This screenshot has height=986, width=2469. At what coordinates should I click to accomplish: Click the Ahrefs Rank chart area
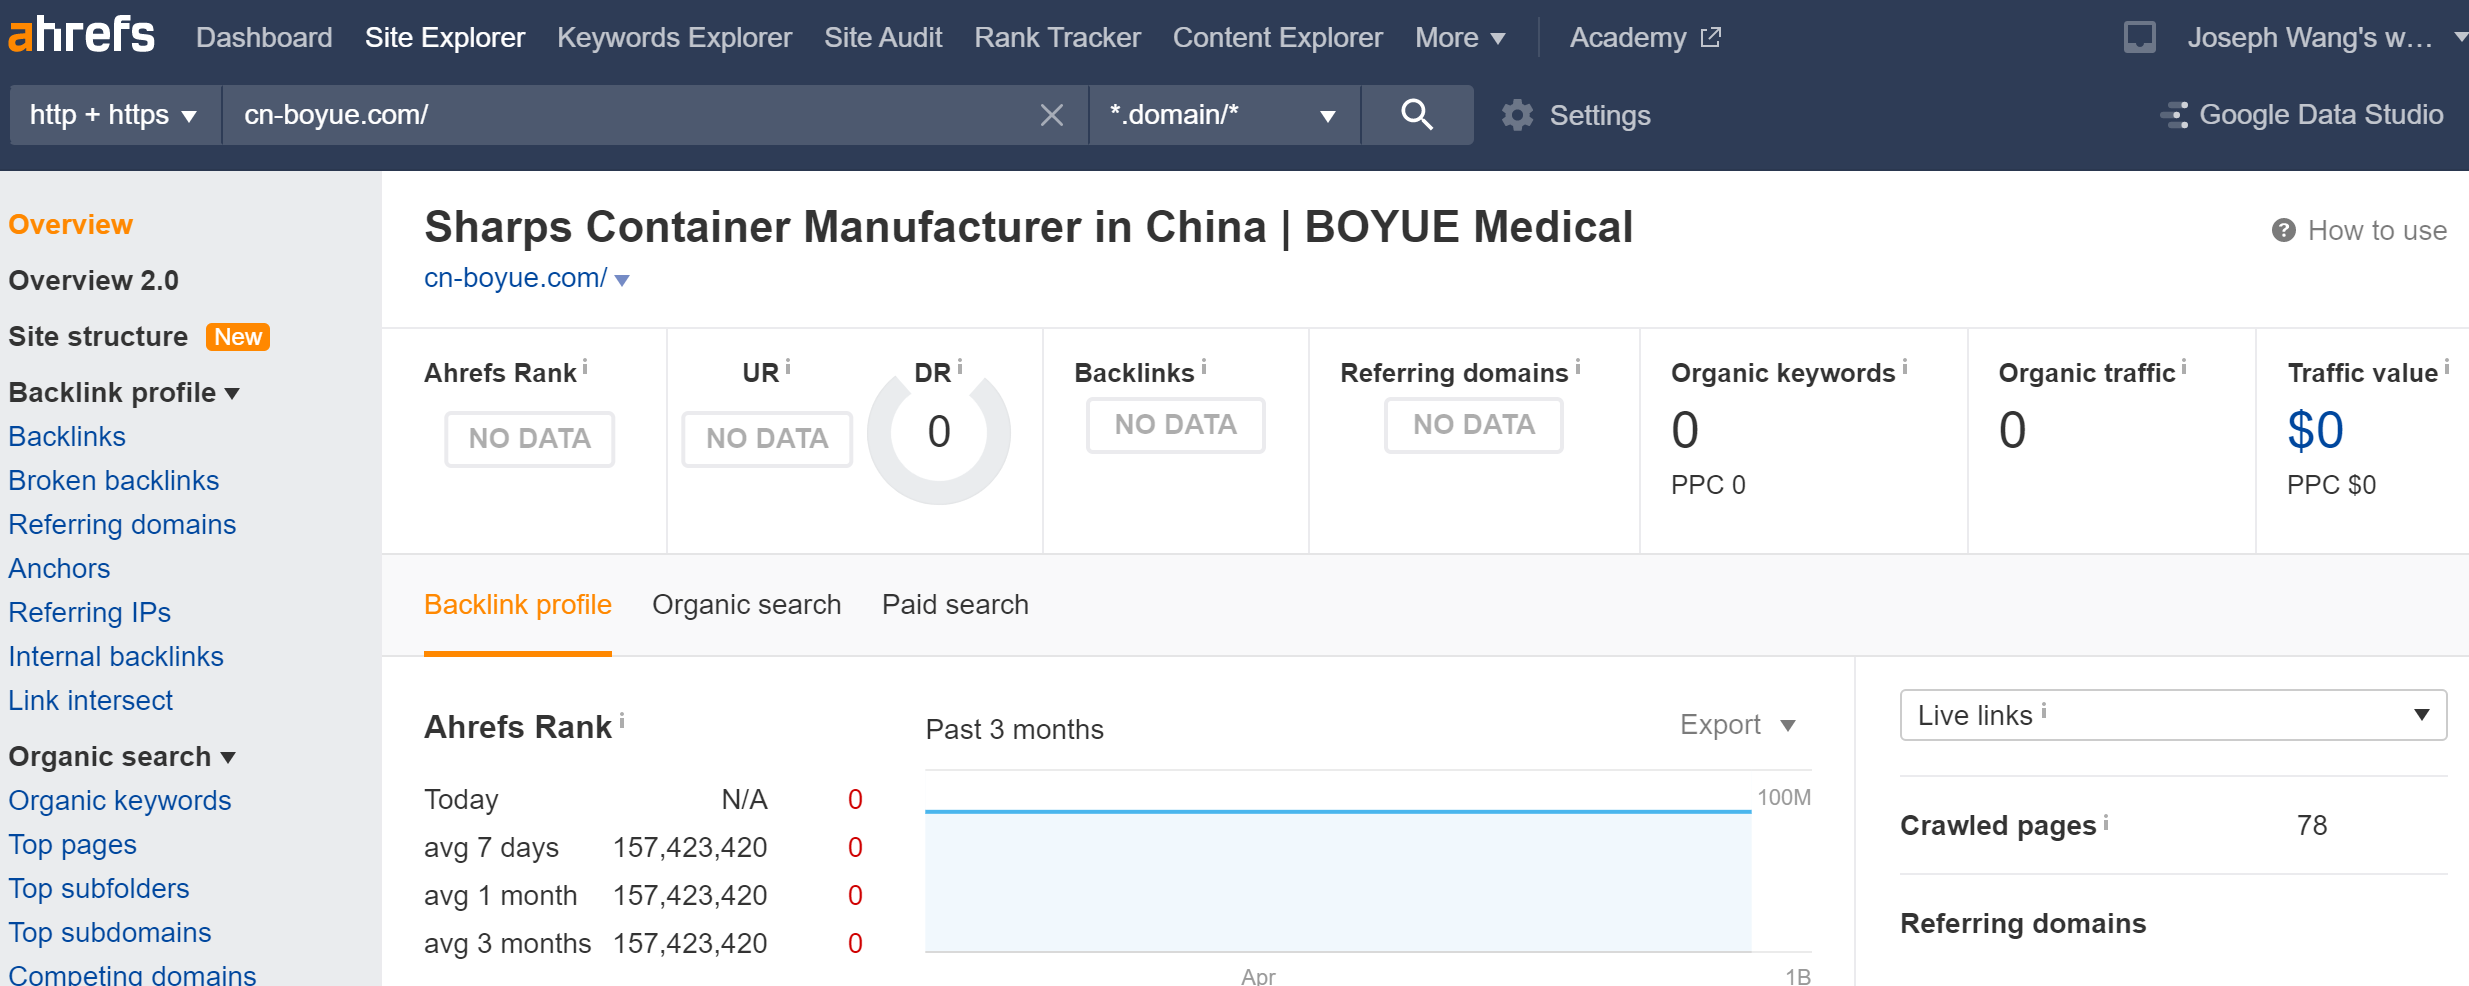[x=1338, y=881]
